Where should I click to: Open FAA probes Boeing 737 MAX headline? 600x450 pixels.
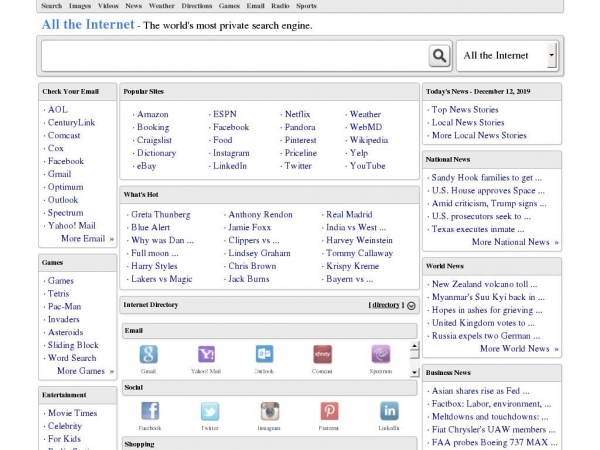(x=494, y=443)
